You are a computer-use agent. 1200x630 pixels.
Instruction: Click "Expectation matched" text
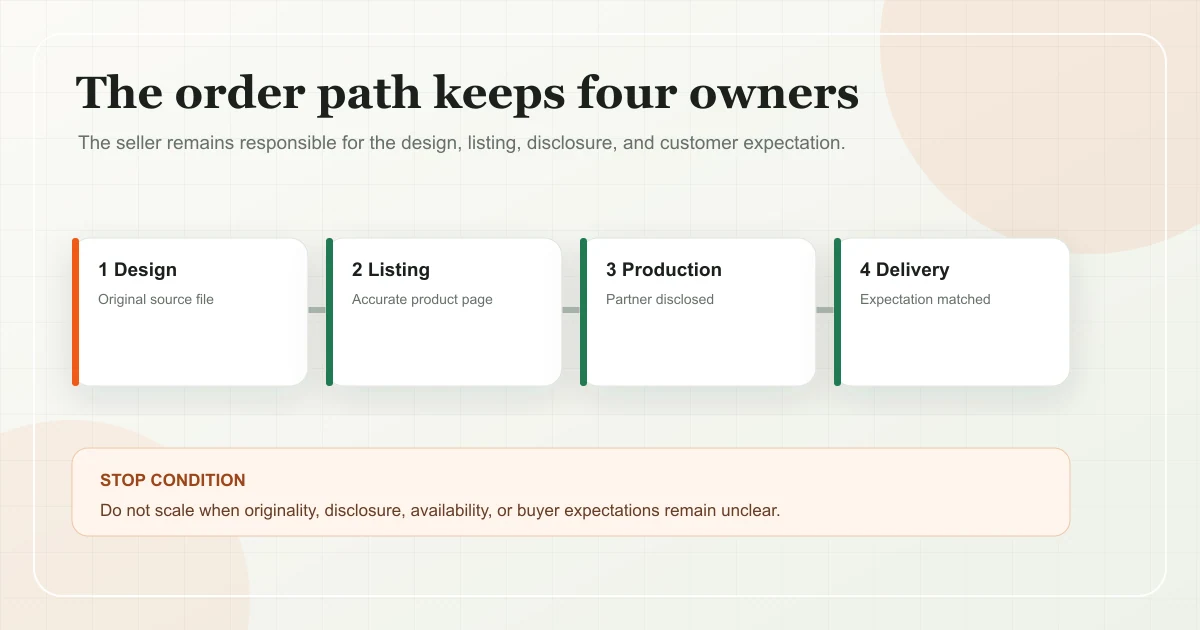925,299
